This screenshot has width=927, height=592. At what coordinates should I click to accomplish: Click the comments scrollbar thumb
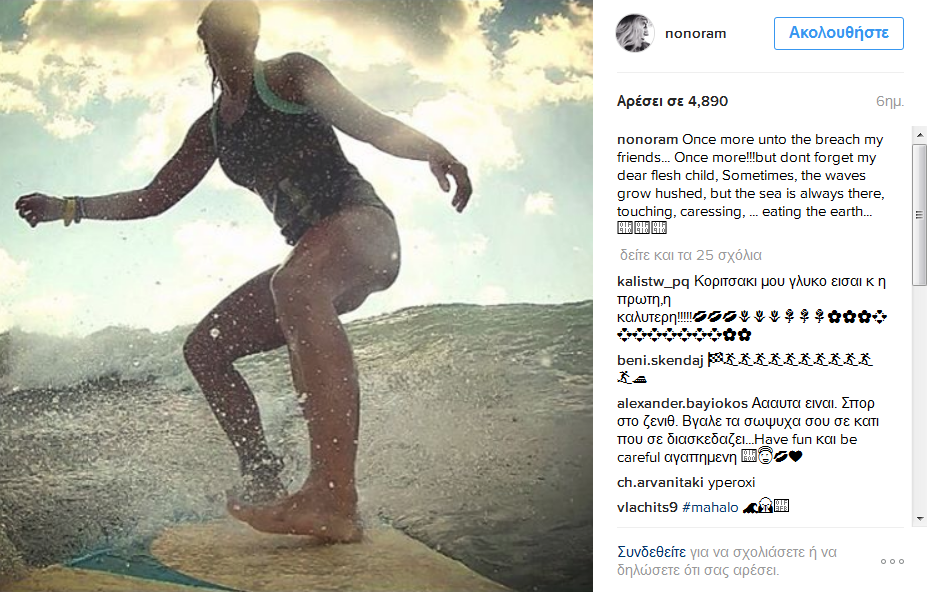coord(919,214)
